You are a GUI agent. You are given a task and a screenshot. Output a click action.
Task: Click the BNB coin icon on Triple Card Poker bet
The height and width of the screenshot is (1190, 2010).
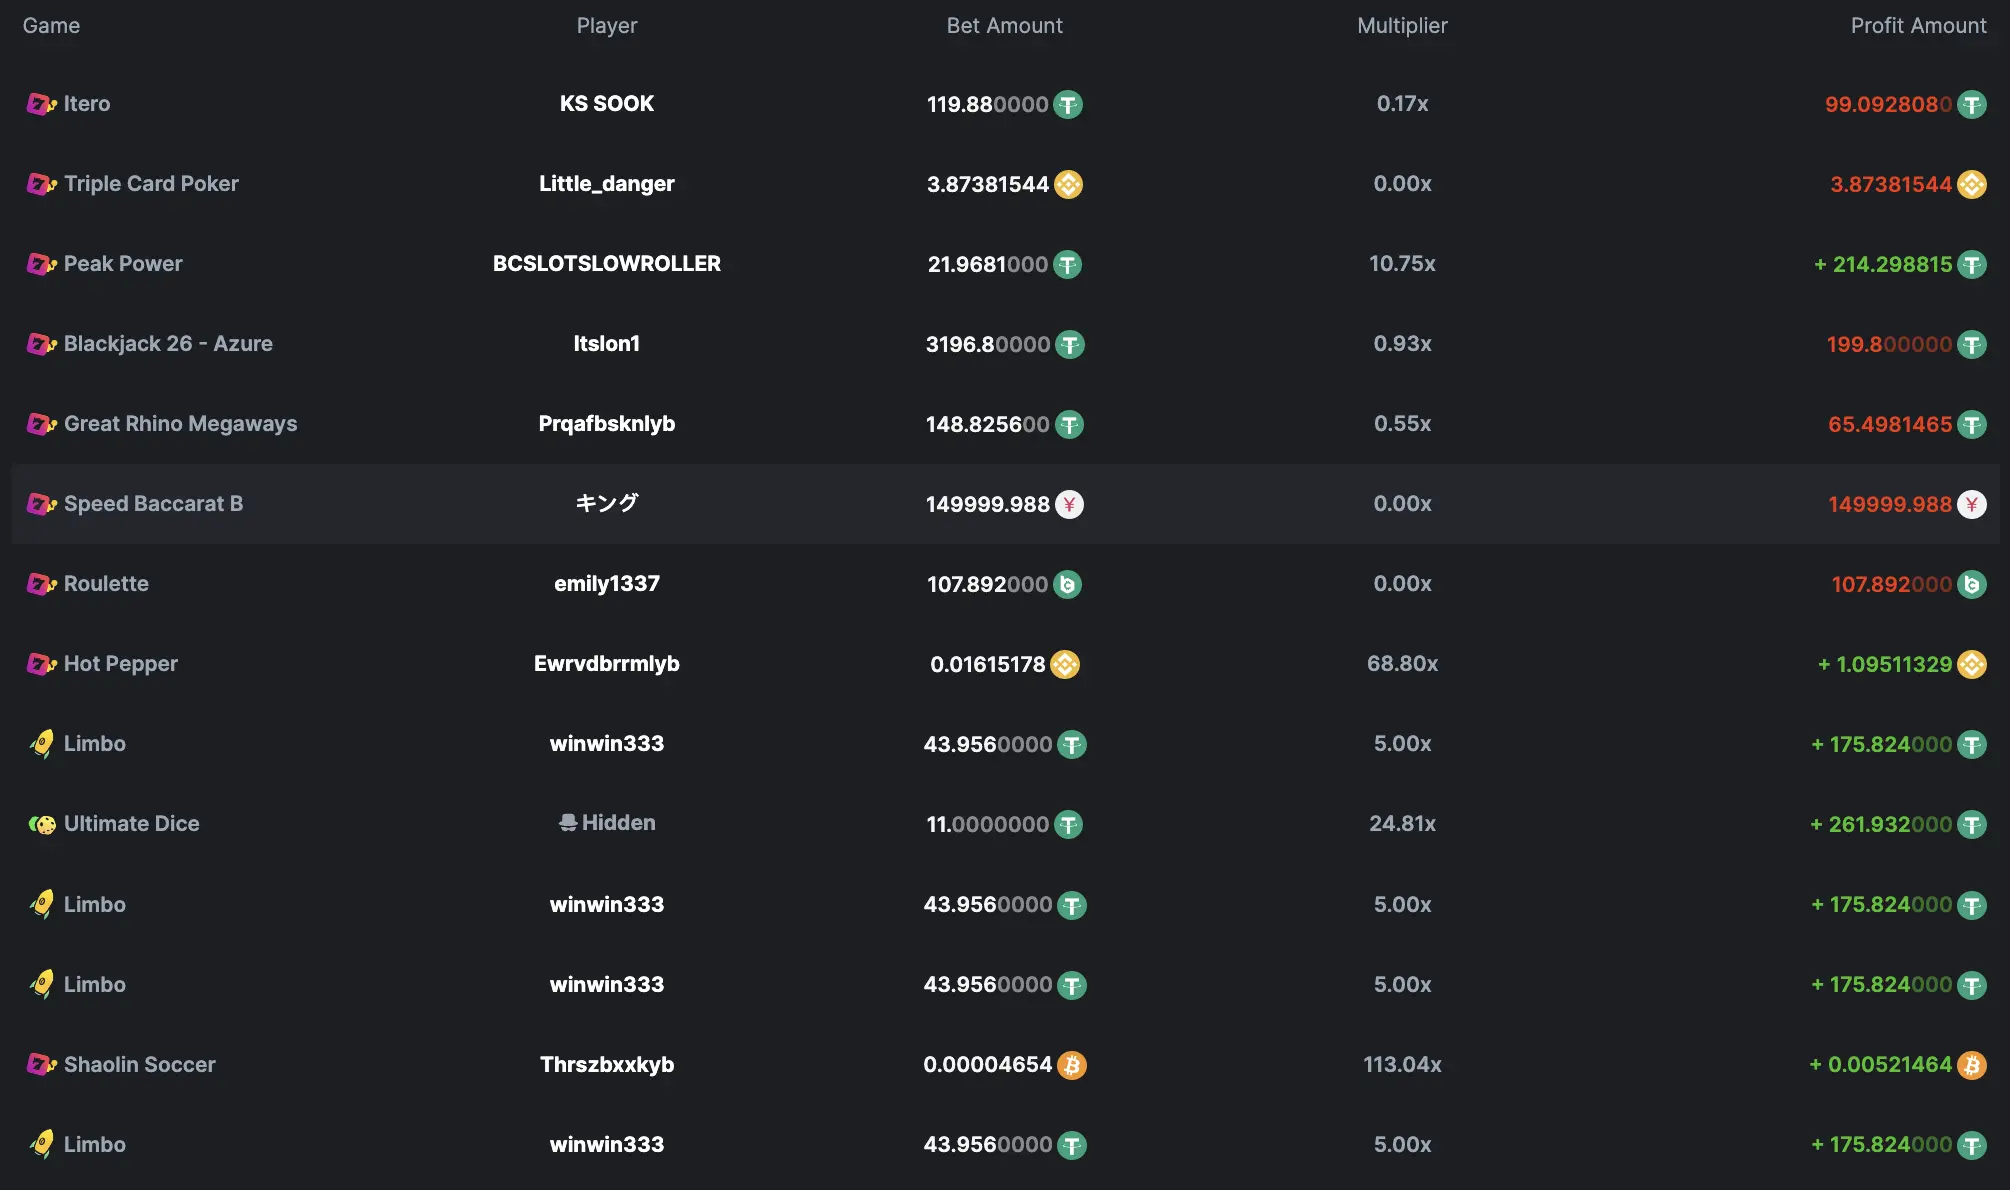tap(1068, 184)
